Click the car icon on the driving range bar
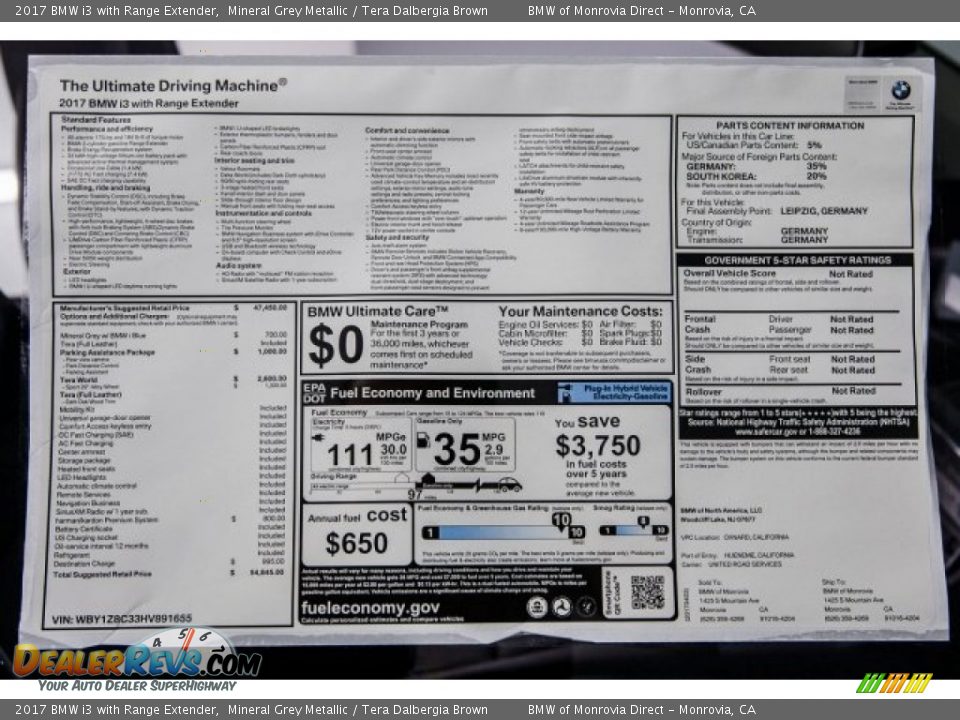Viewport: 960px width, 720px height. pos(509,485)
